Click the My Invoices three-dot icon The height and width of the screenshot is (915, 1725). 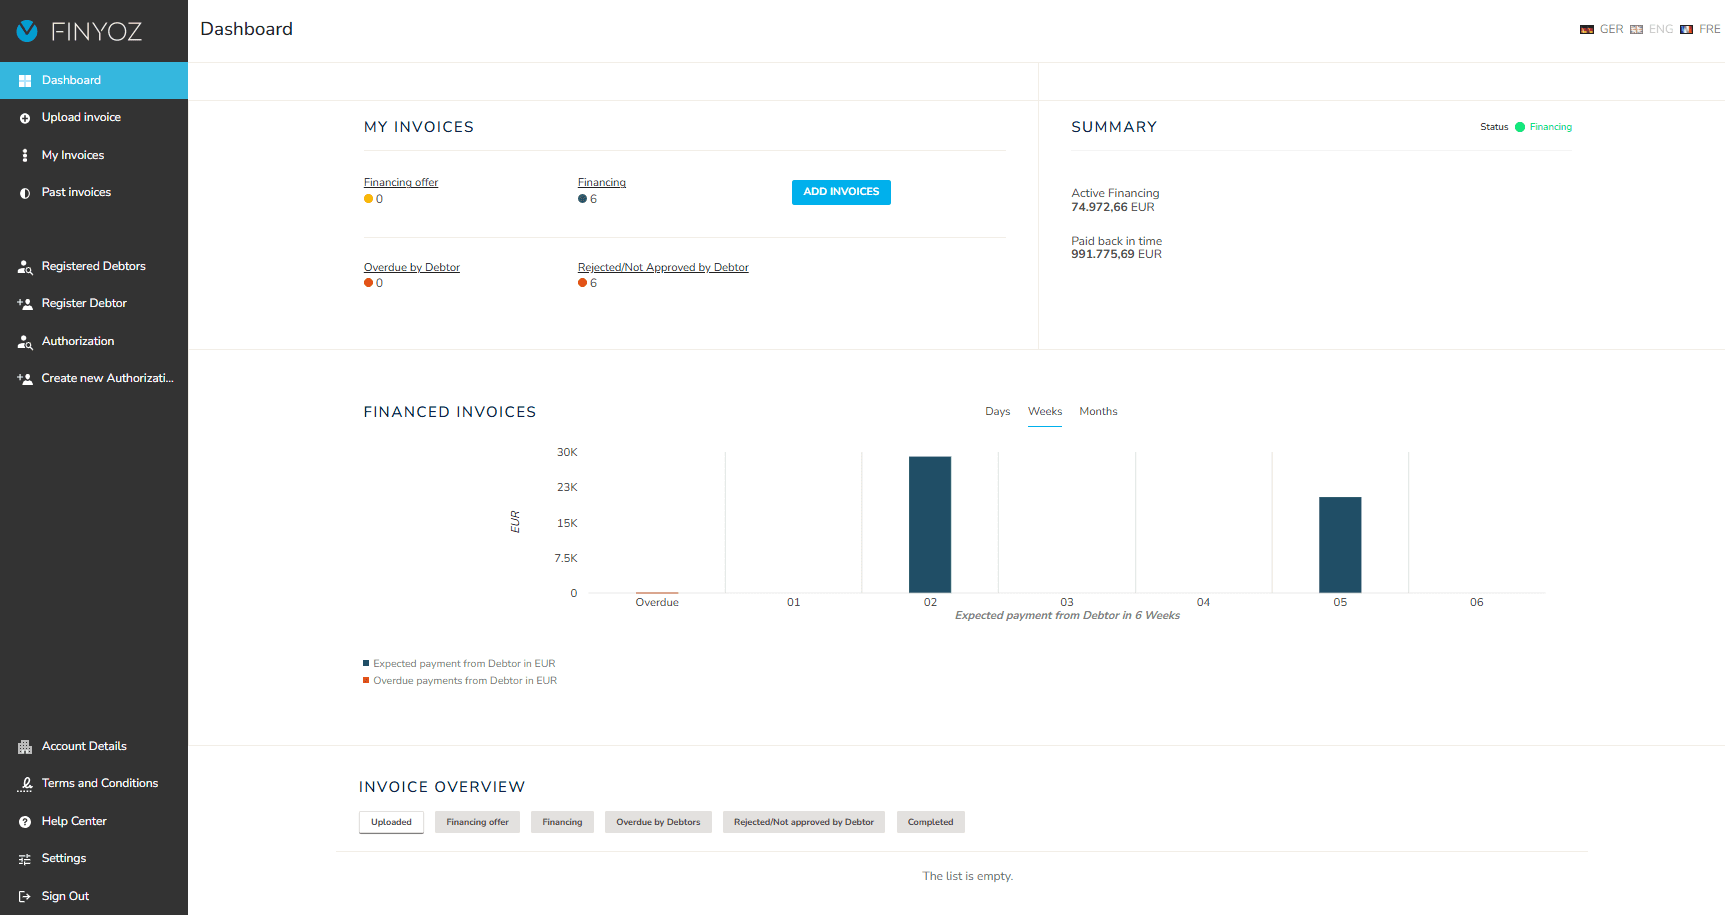25,156
